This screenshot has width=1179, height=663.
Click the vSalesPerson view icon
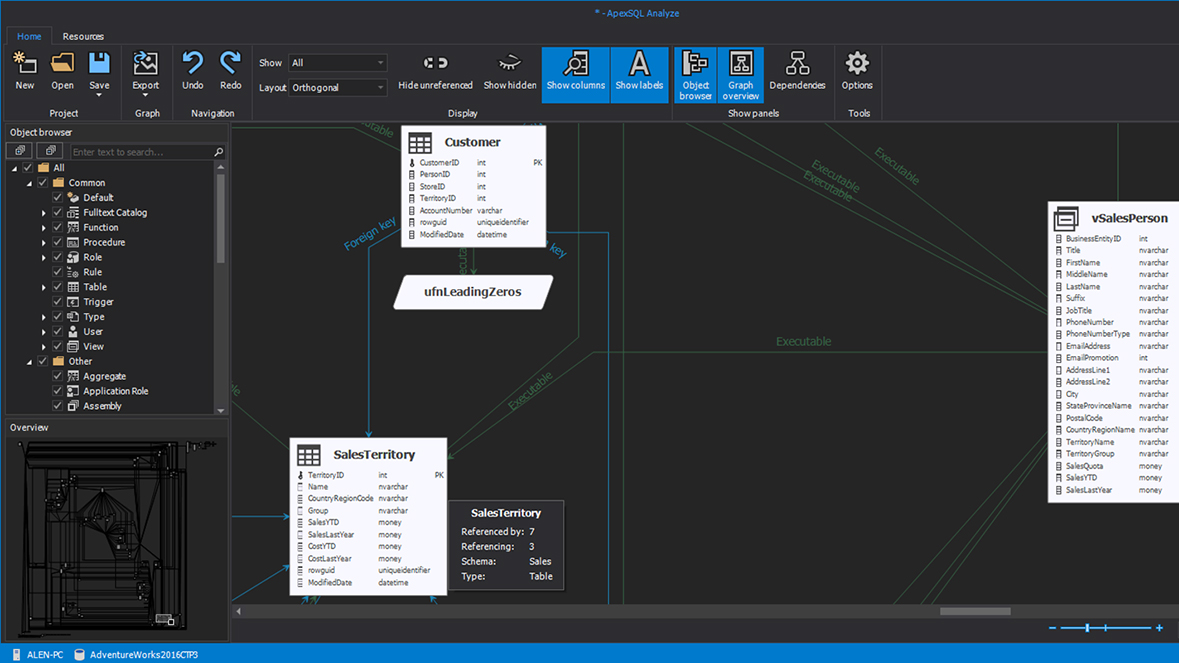pyautogui.click(x=1065, y=219)
